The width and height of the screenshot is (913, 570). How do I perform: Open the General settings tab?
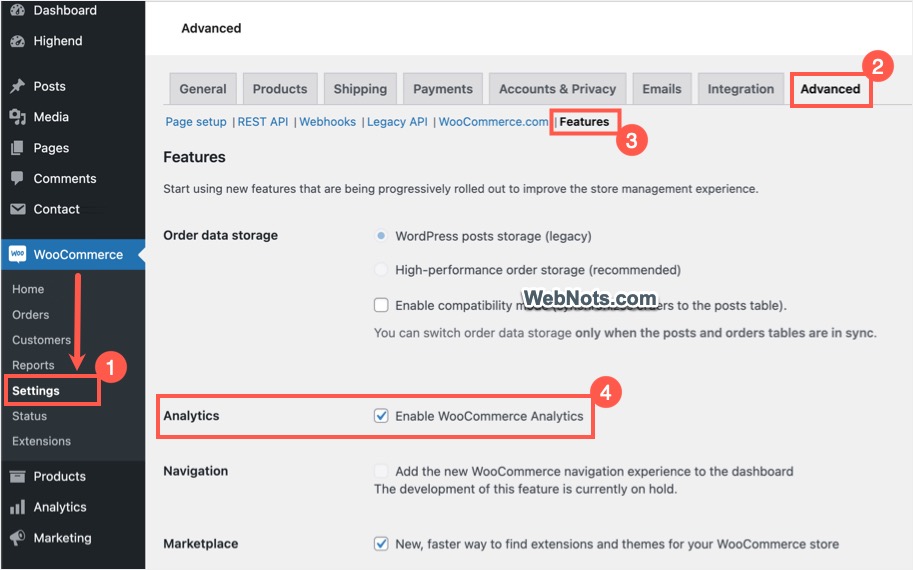click(203, 89)
